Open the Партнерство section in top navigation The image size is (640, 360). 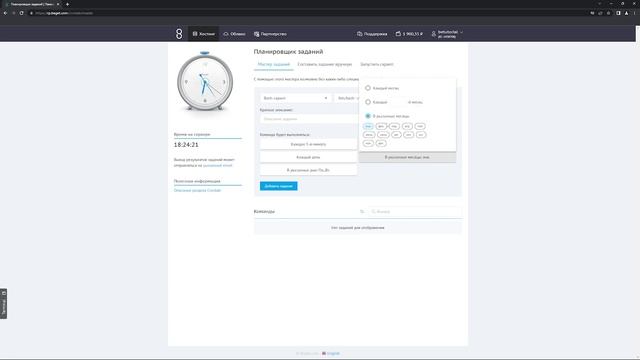click(x=270, y=34)
